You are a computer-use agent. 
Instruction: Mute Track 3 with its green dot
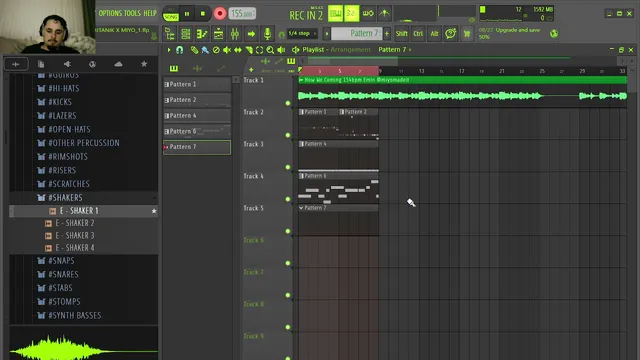point(288,167)
